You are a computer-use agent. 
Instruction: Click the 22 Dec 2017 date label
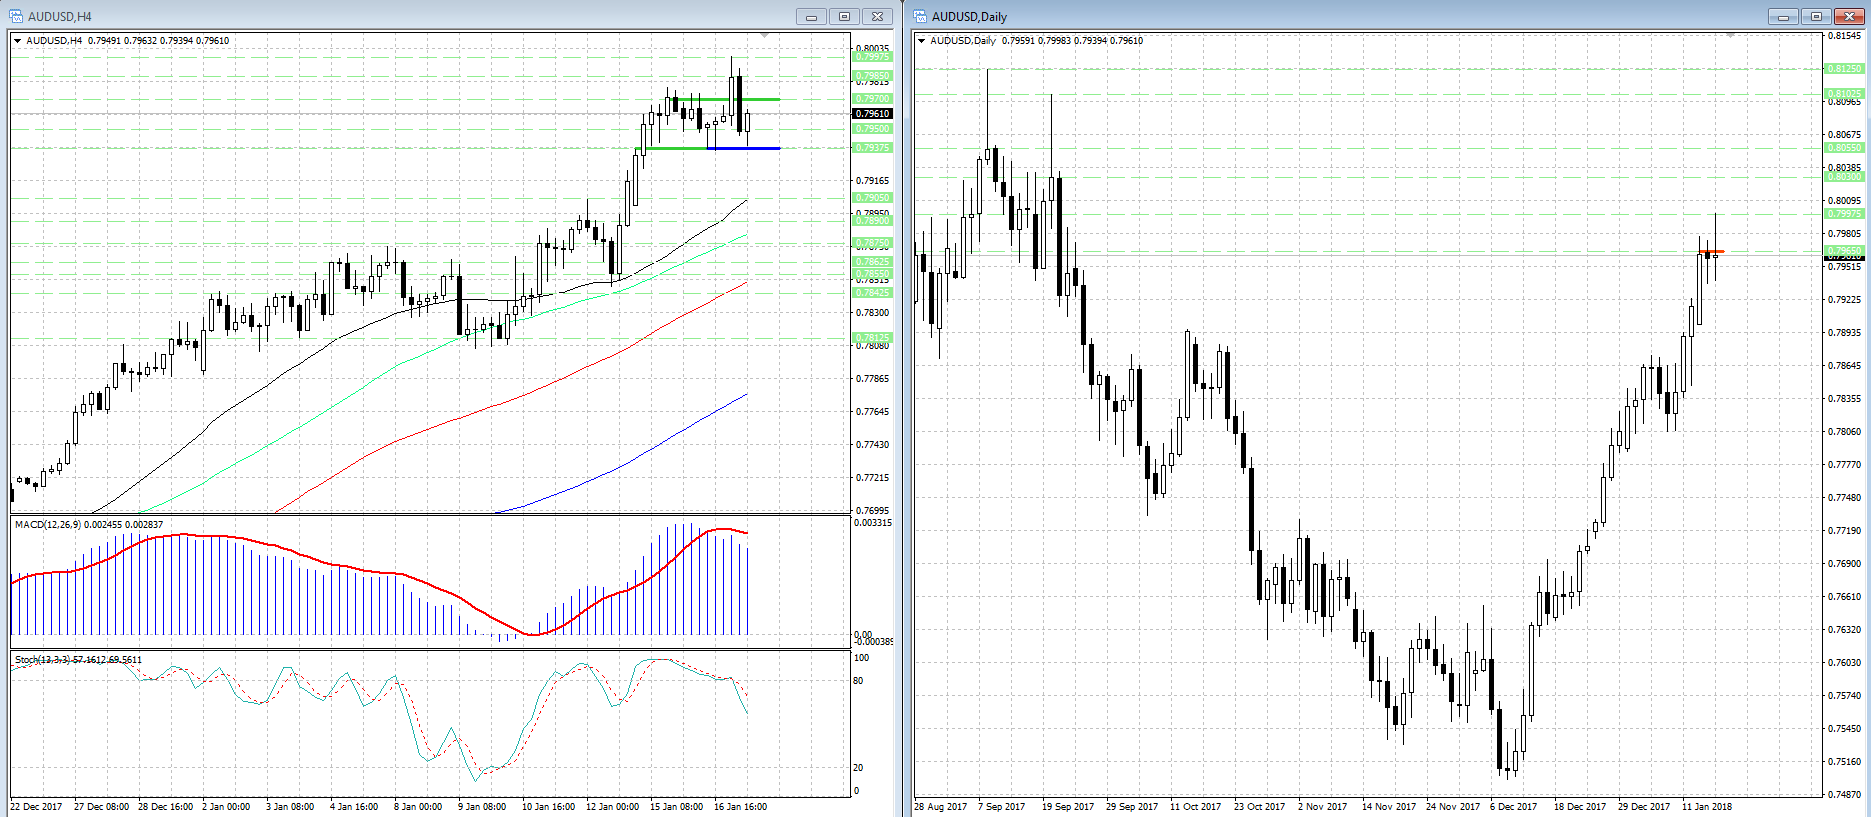(x=36, y=807)
